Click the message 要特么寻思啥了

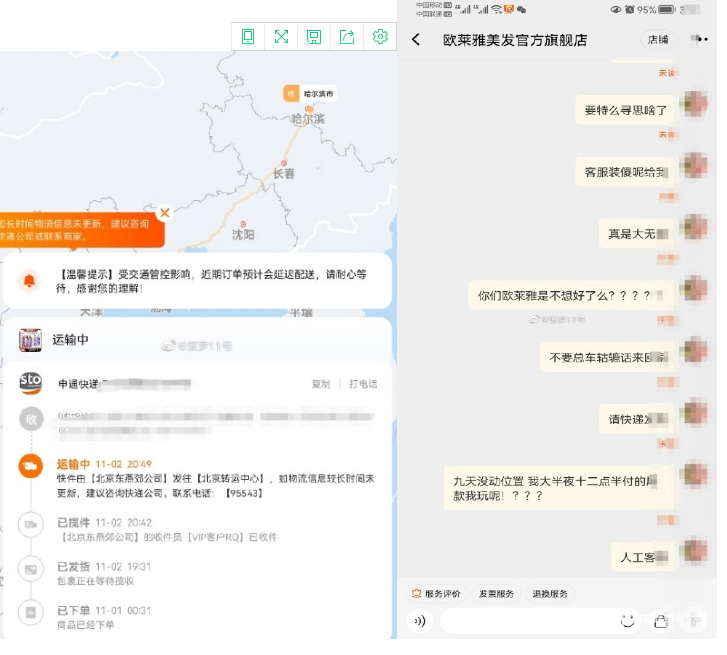(x=625, y=110)
